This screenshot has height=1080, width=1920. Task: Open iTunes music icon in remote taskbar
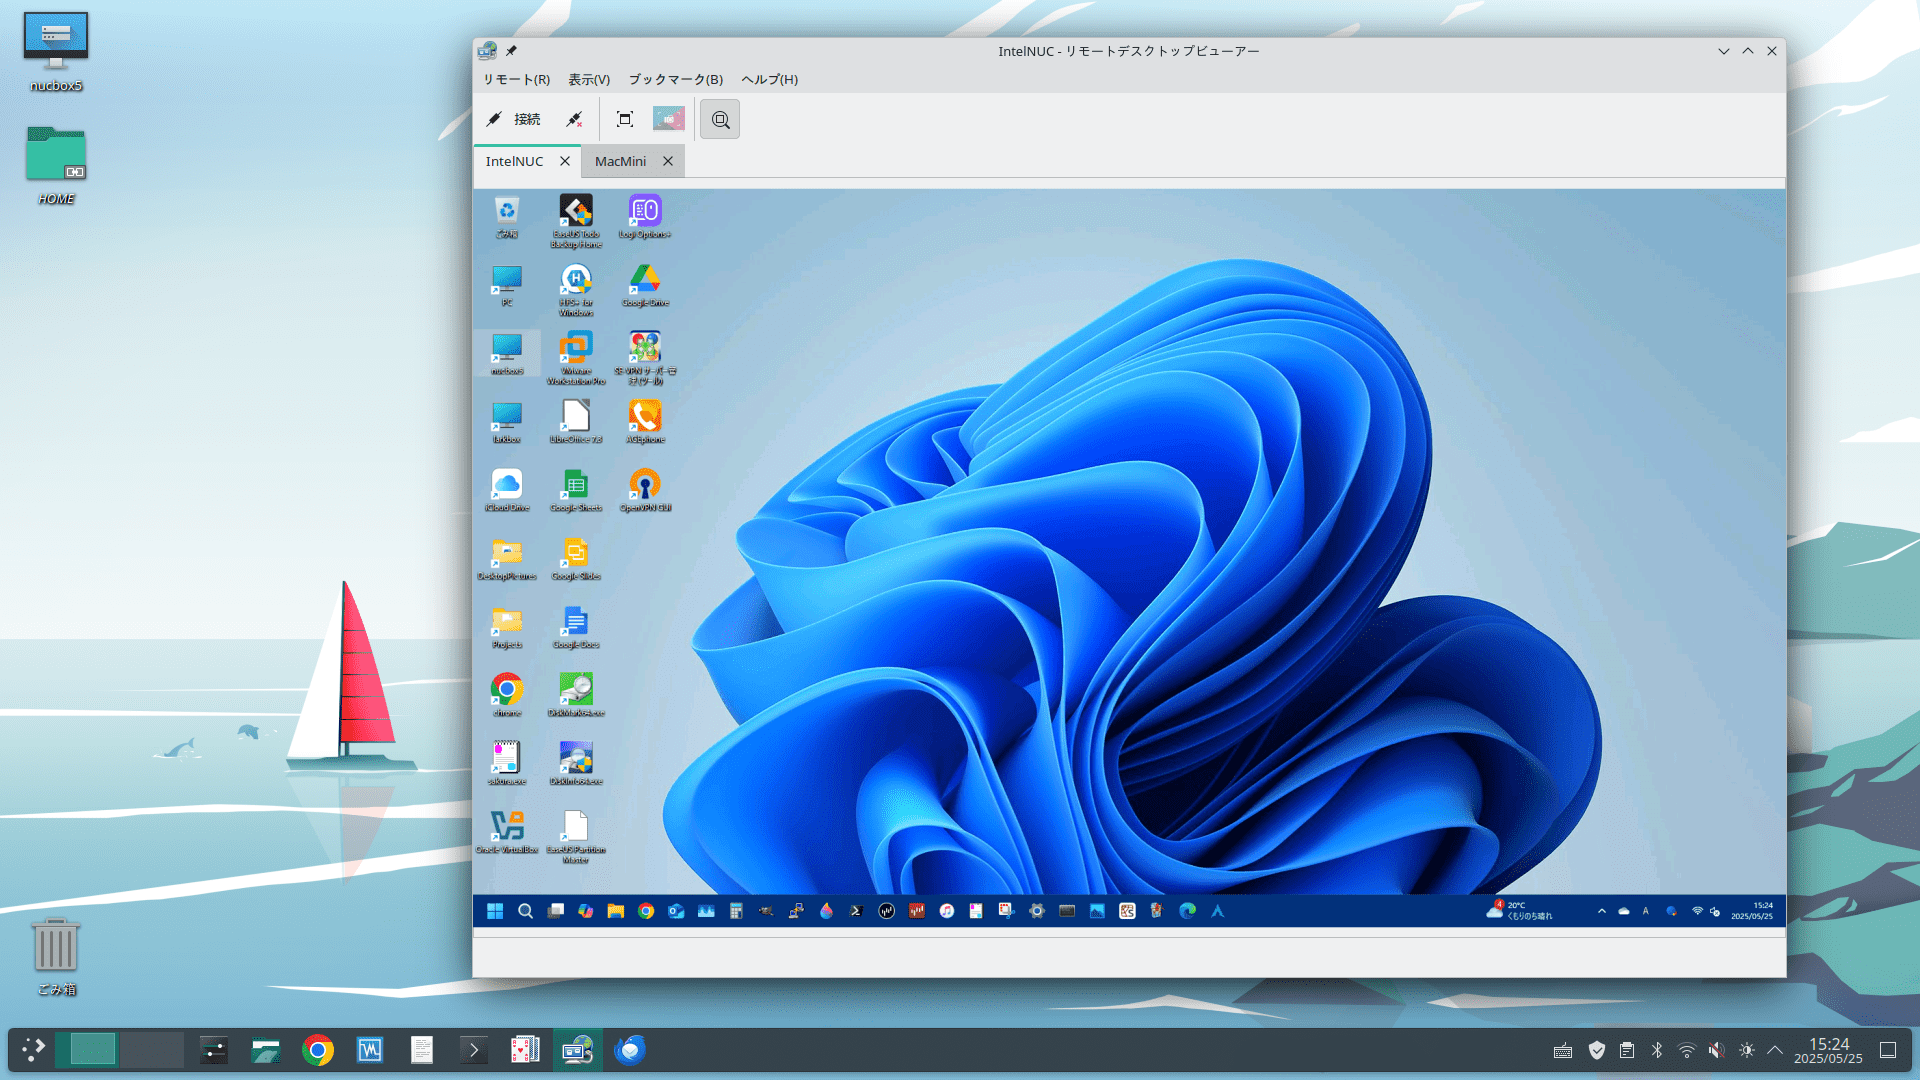pos(946,911)
